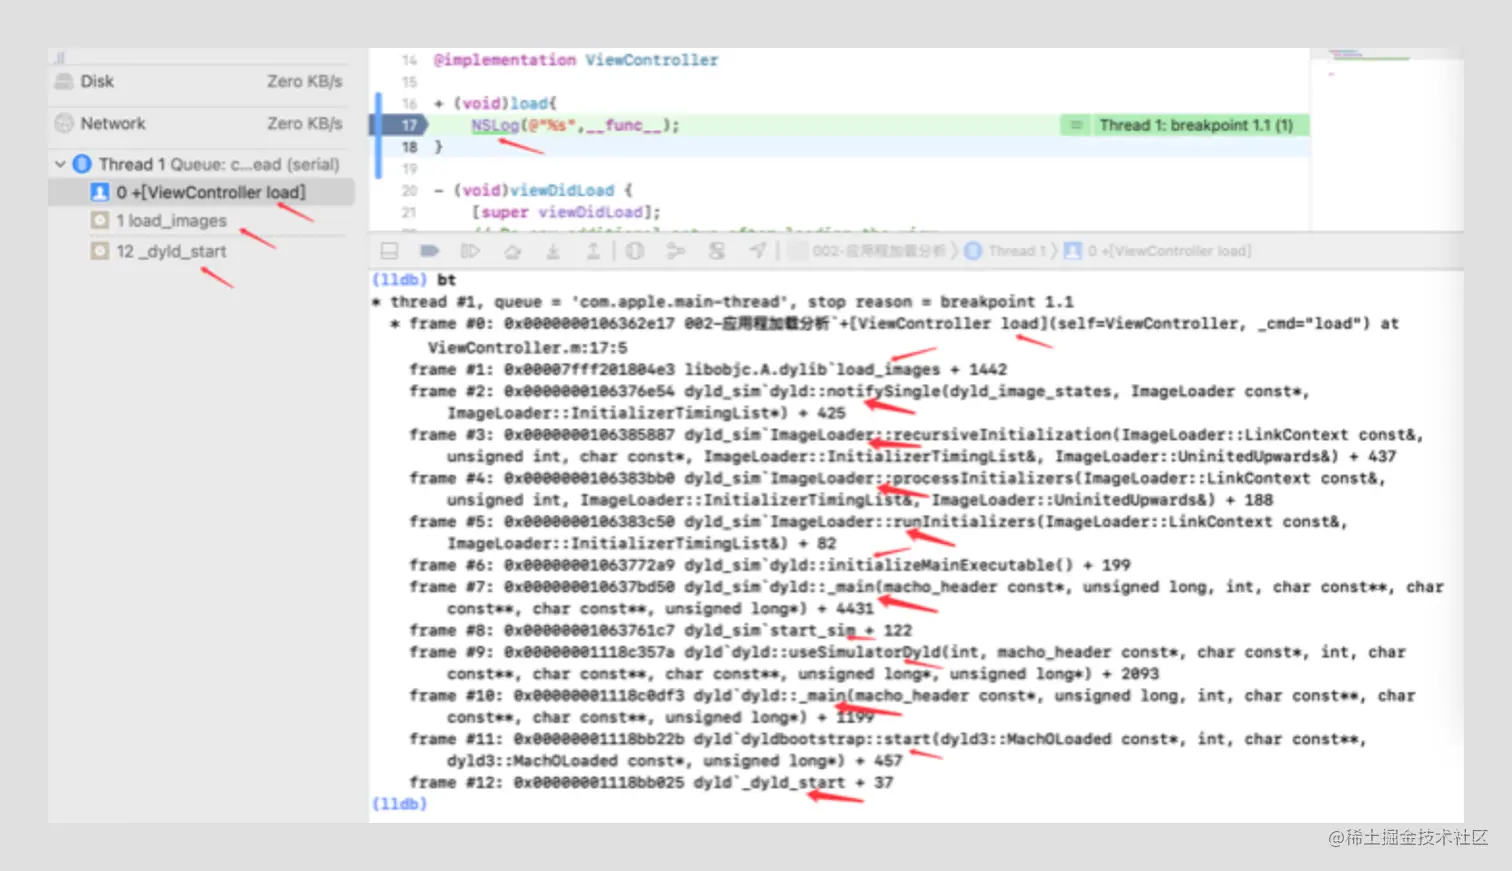Click the Thread 1 icon in navigator
Screen dimensions: 1512x871
click(x=82, y=164)
